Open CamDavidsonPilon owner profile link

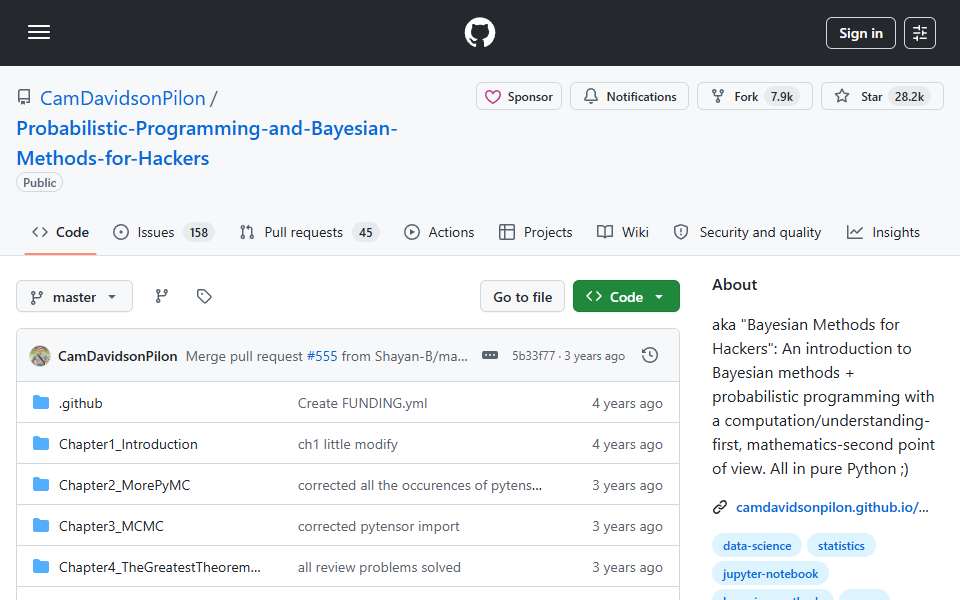click(x=122, y=98)
